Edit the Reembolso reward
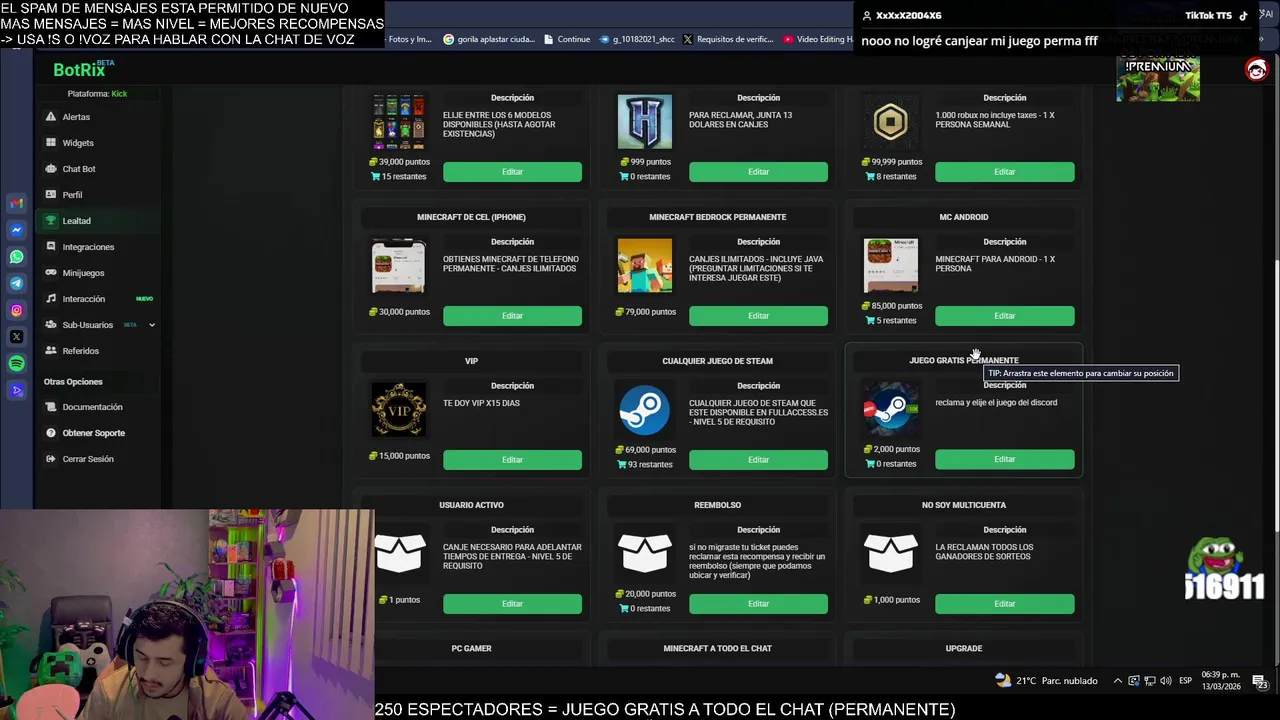The image size is (1280, 720). pos(758,604)
